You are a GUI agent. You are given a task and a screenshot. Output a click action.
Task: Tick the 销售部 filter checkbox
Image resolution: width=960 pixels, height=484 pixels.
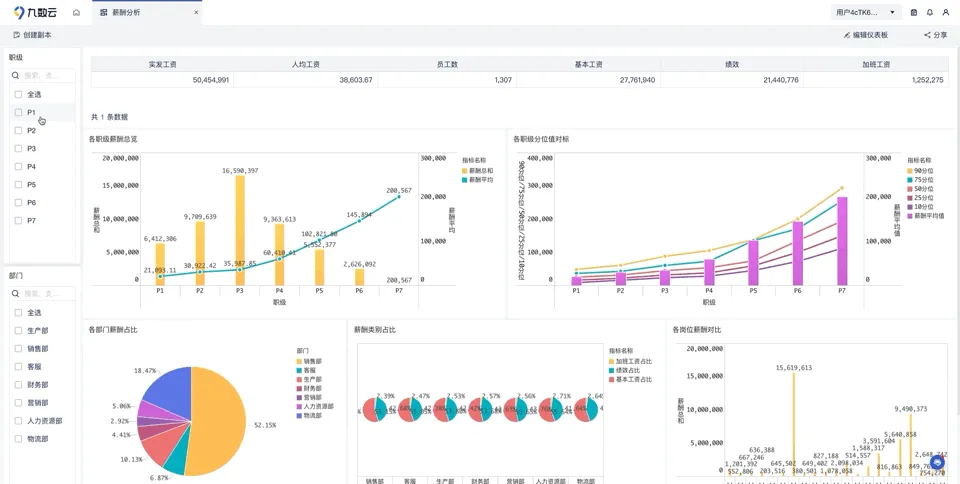click(18, 349)
